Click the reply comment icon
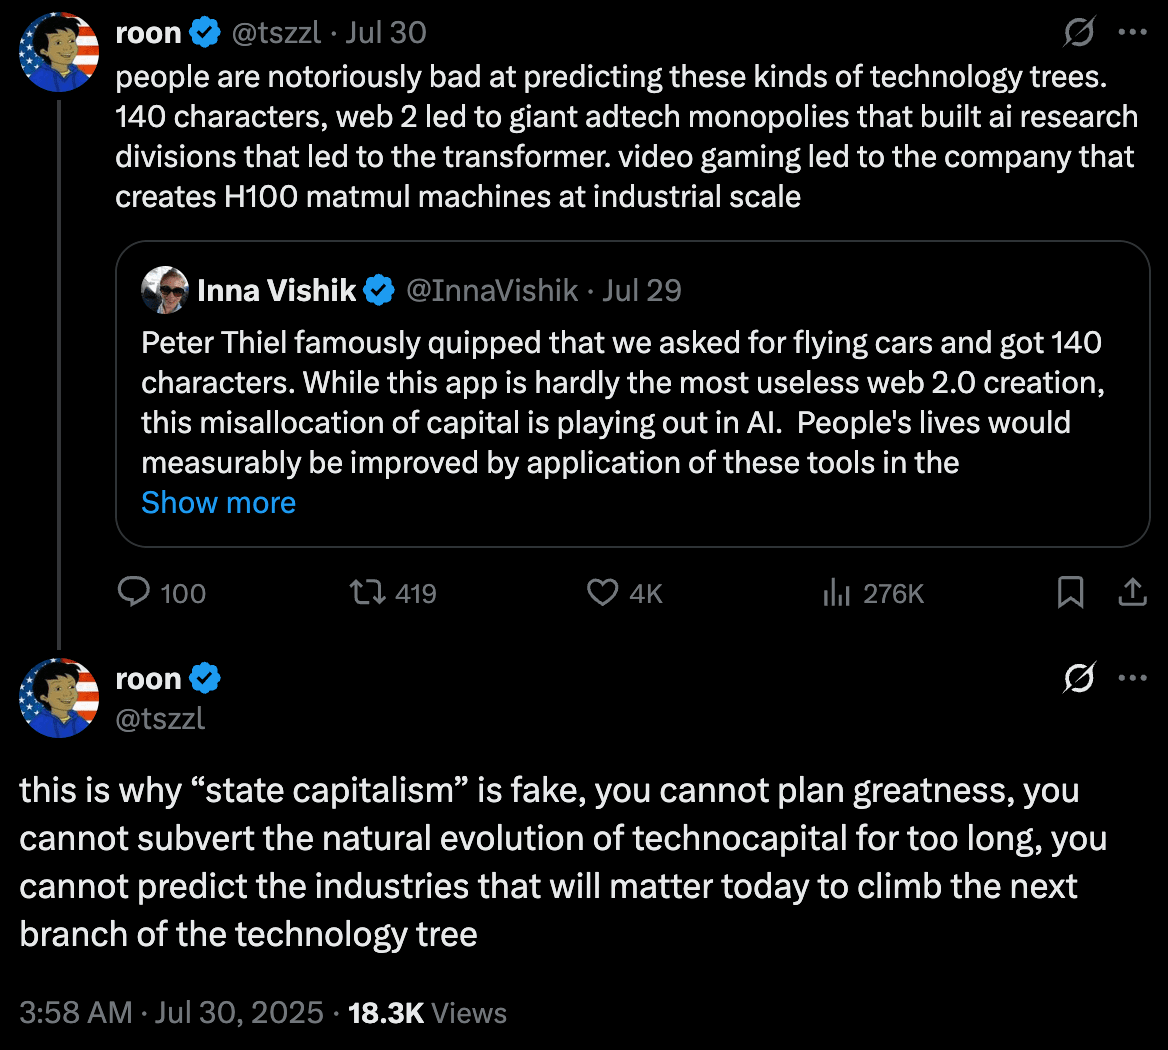This screenshot has height=1050, width=1168. (134, 593)
